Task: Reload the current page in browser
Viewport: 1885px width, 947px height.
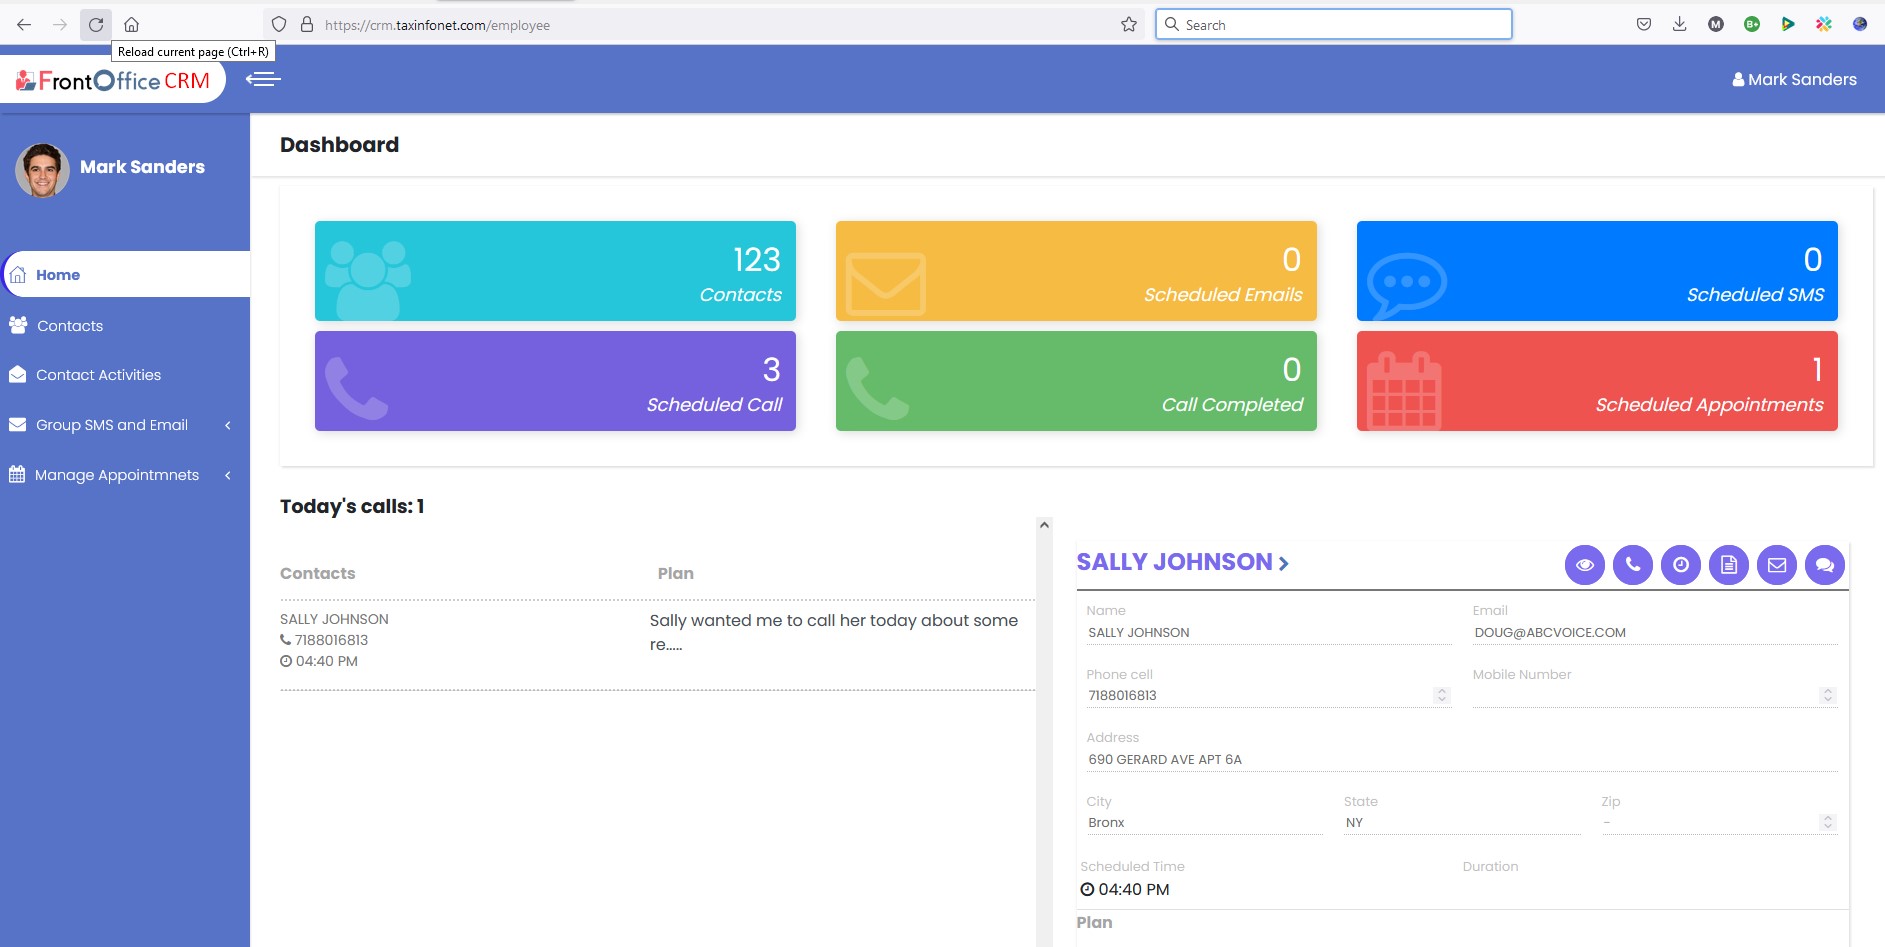Action: point(96,25)
